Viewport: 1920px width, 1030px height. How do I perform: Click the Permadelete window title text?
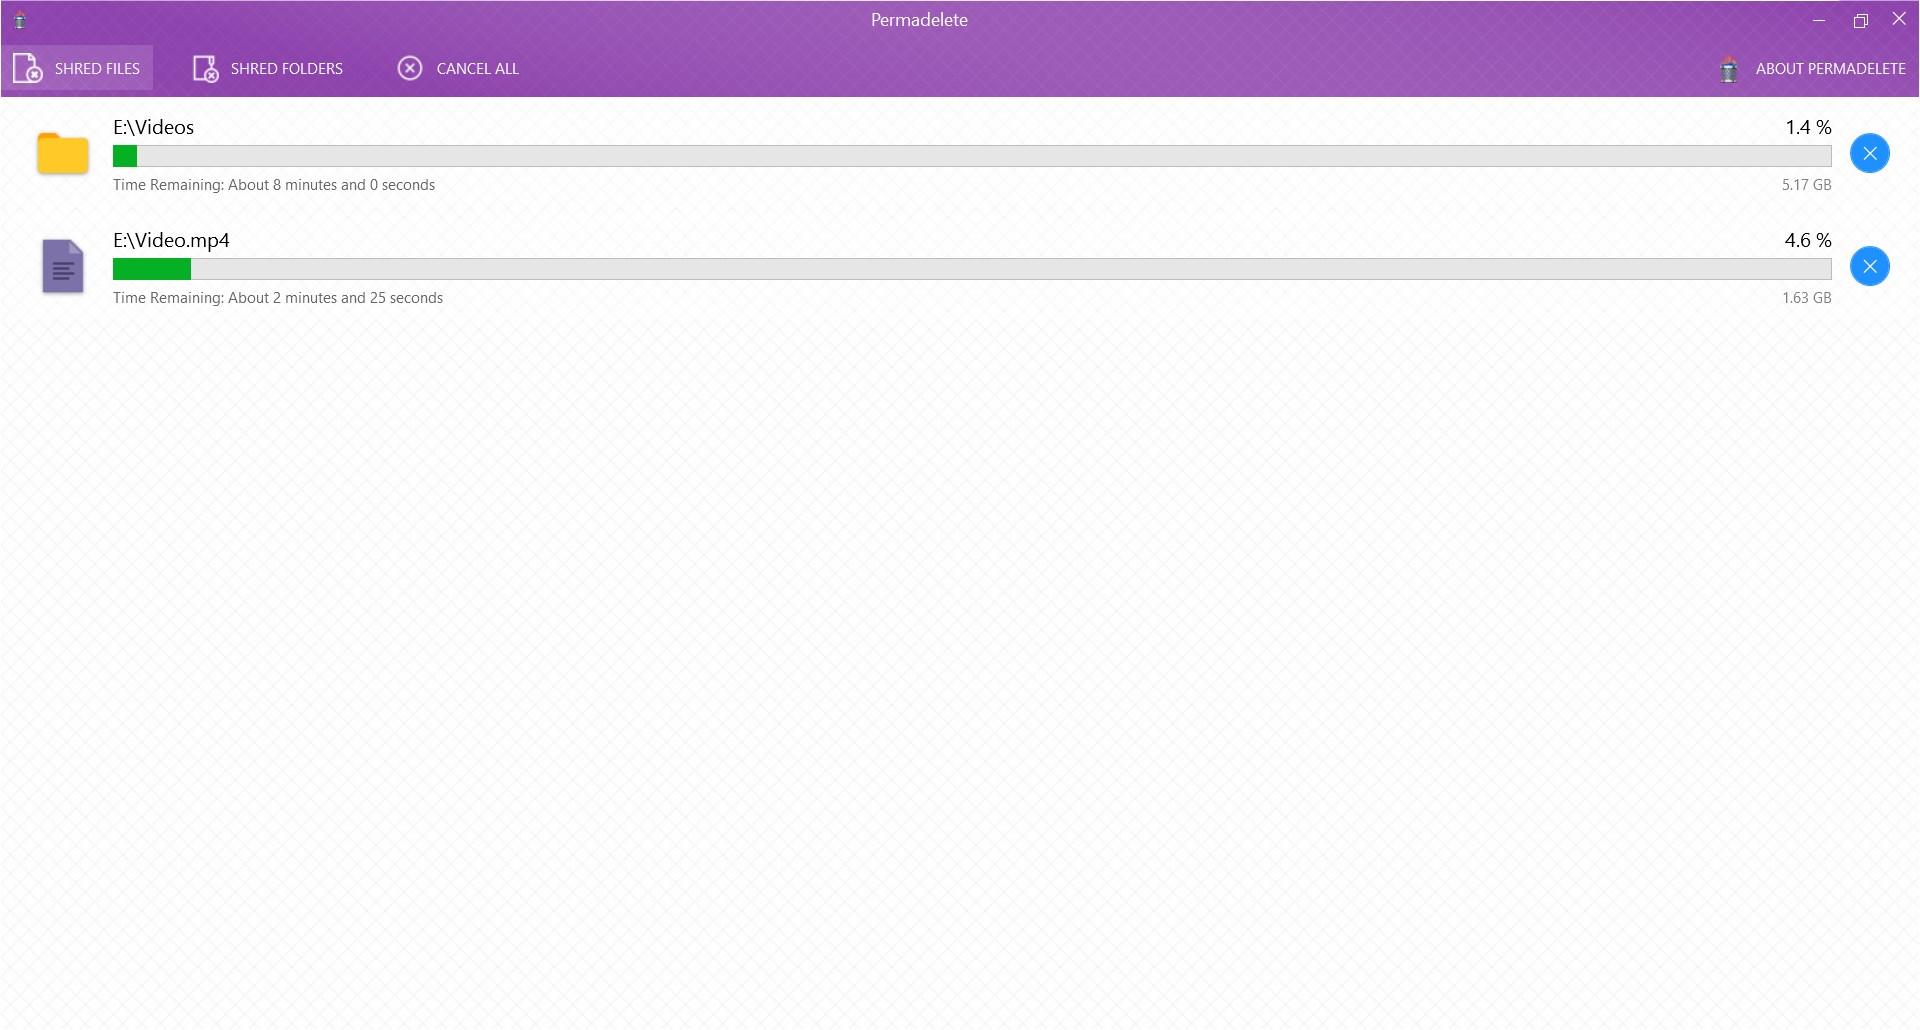(919, 20)
